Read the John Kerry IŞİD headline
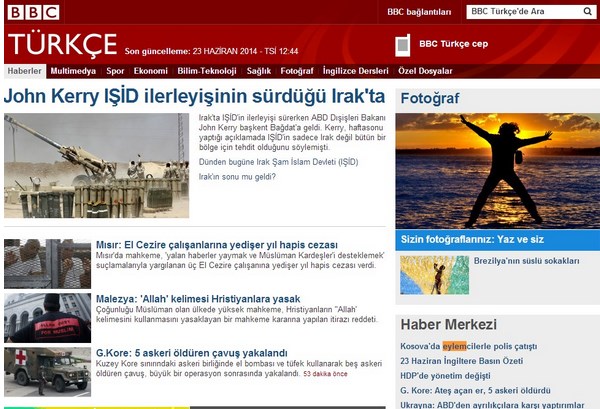The image size is (600, 409). [194, 98]
